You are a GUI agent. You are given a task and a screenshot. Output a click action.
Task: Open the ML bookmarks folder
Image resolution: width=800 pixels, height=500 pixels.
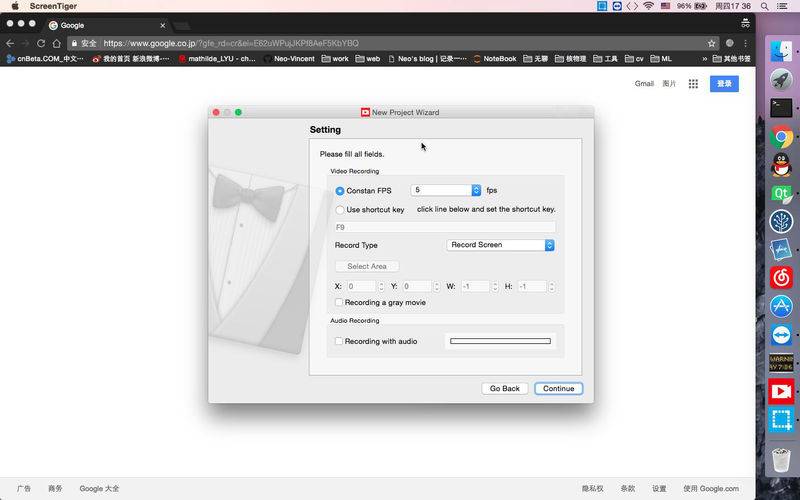pyautogui.click(x=661, y=59)
